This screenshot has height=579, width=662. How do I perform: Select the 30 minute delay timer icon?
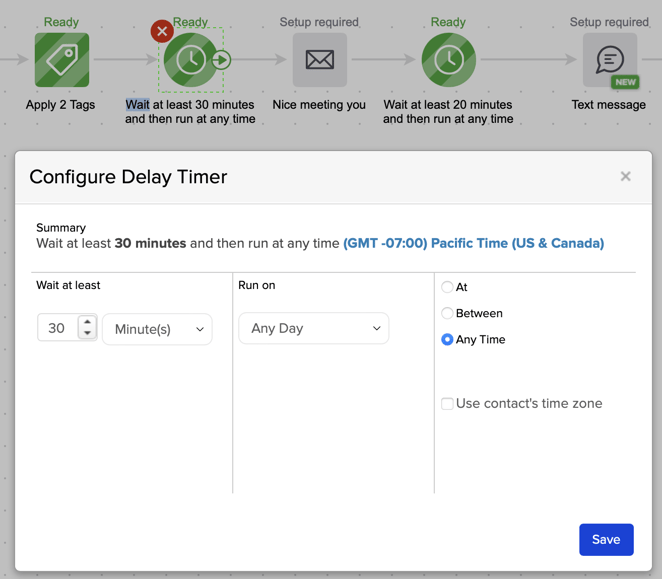click(x=189, y=60)
